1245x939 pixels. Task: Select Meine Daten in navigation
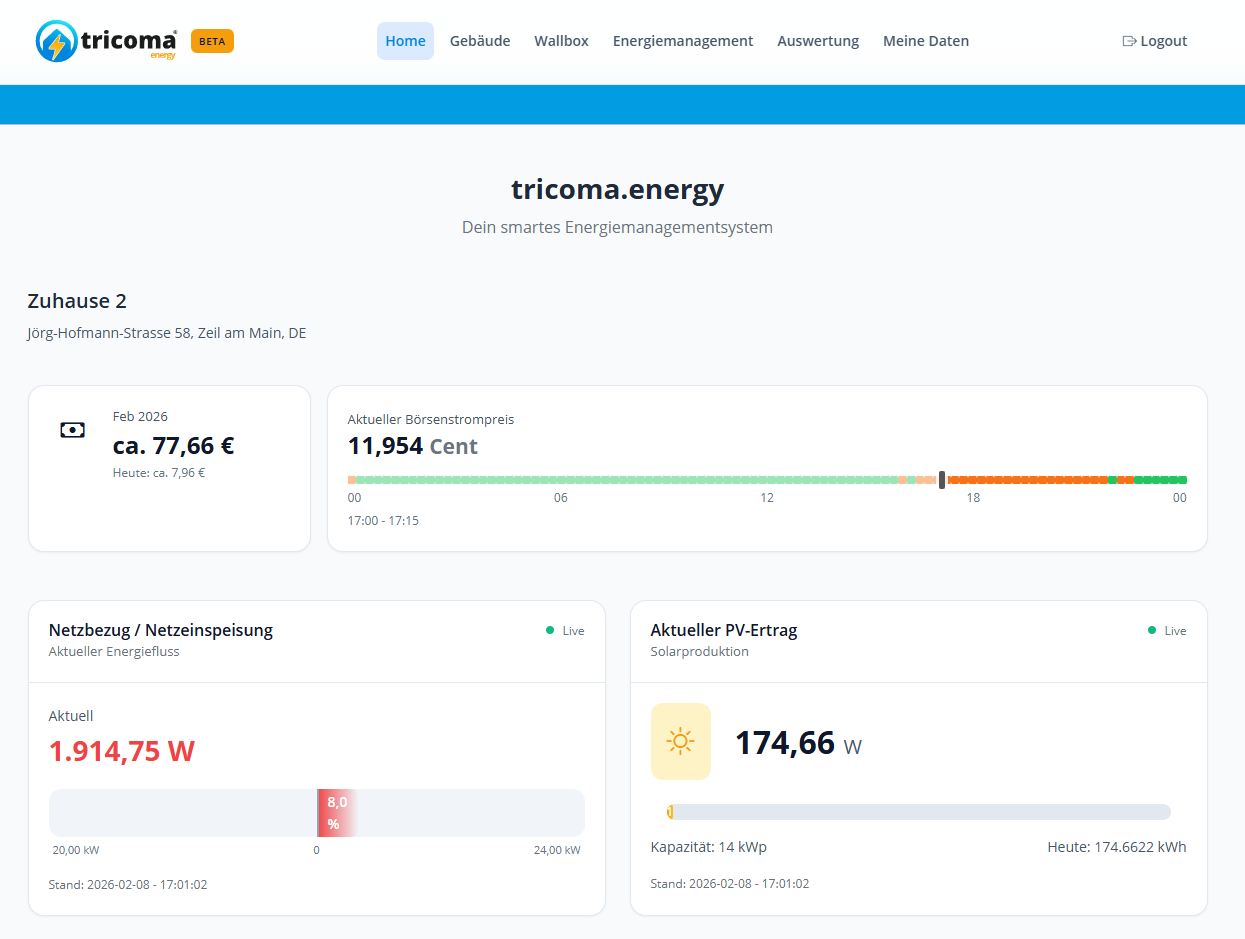(925, 41)
